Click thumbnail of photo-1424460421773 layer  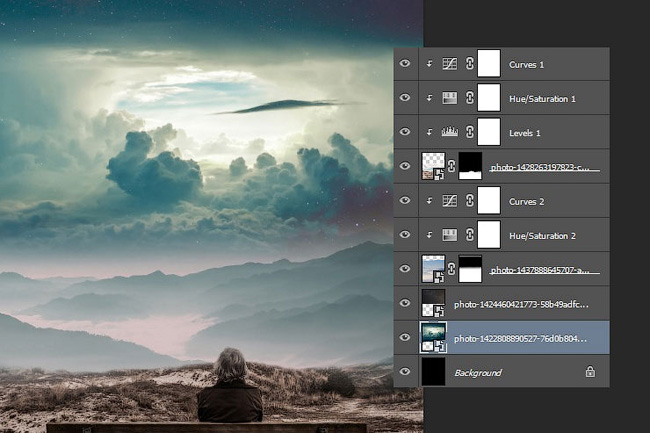(433, 303)
